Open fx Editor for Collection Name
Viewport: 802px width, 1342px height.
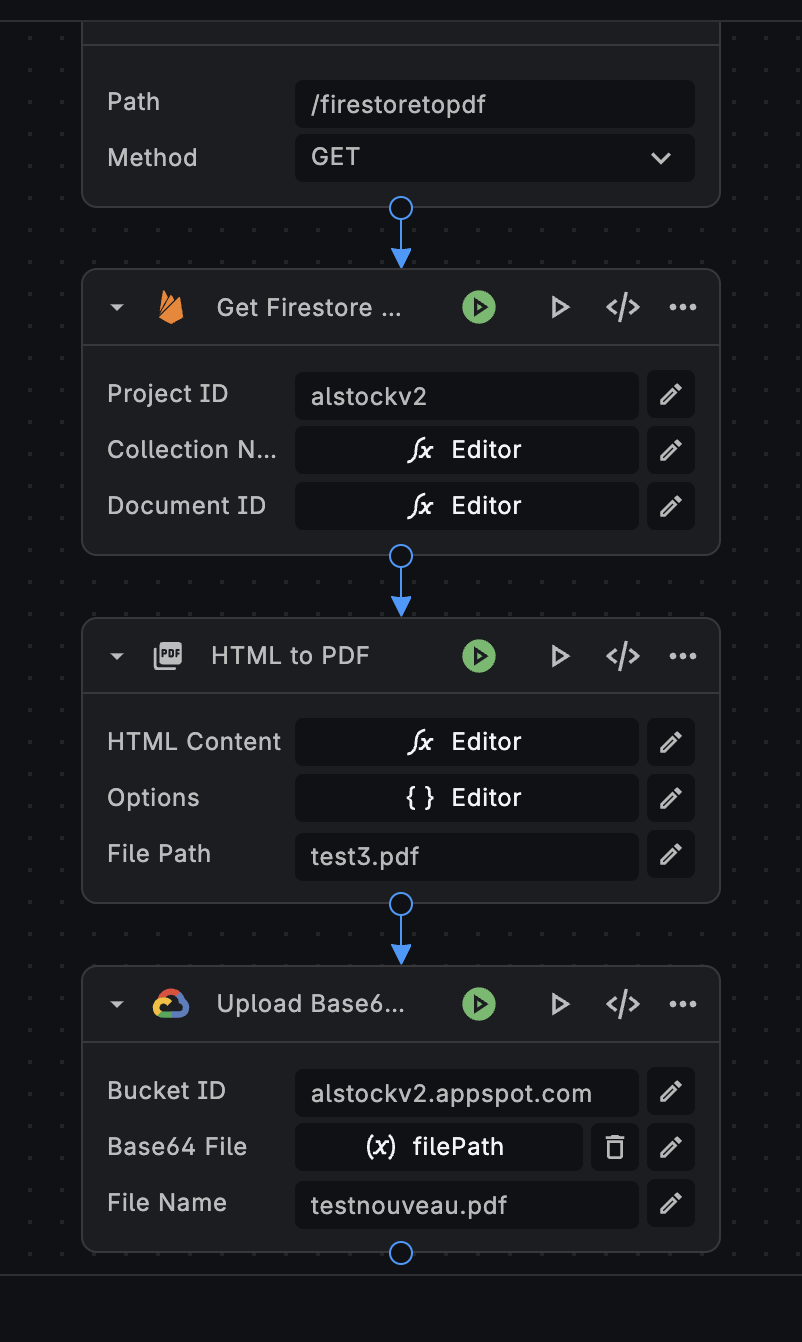click(x=466, y=450)
